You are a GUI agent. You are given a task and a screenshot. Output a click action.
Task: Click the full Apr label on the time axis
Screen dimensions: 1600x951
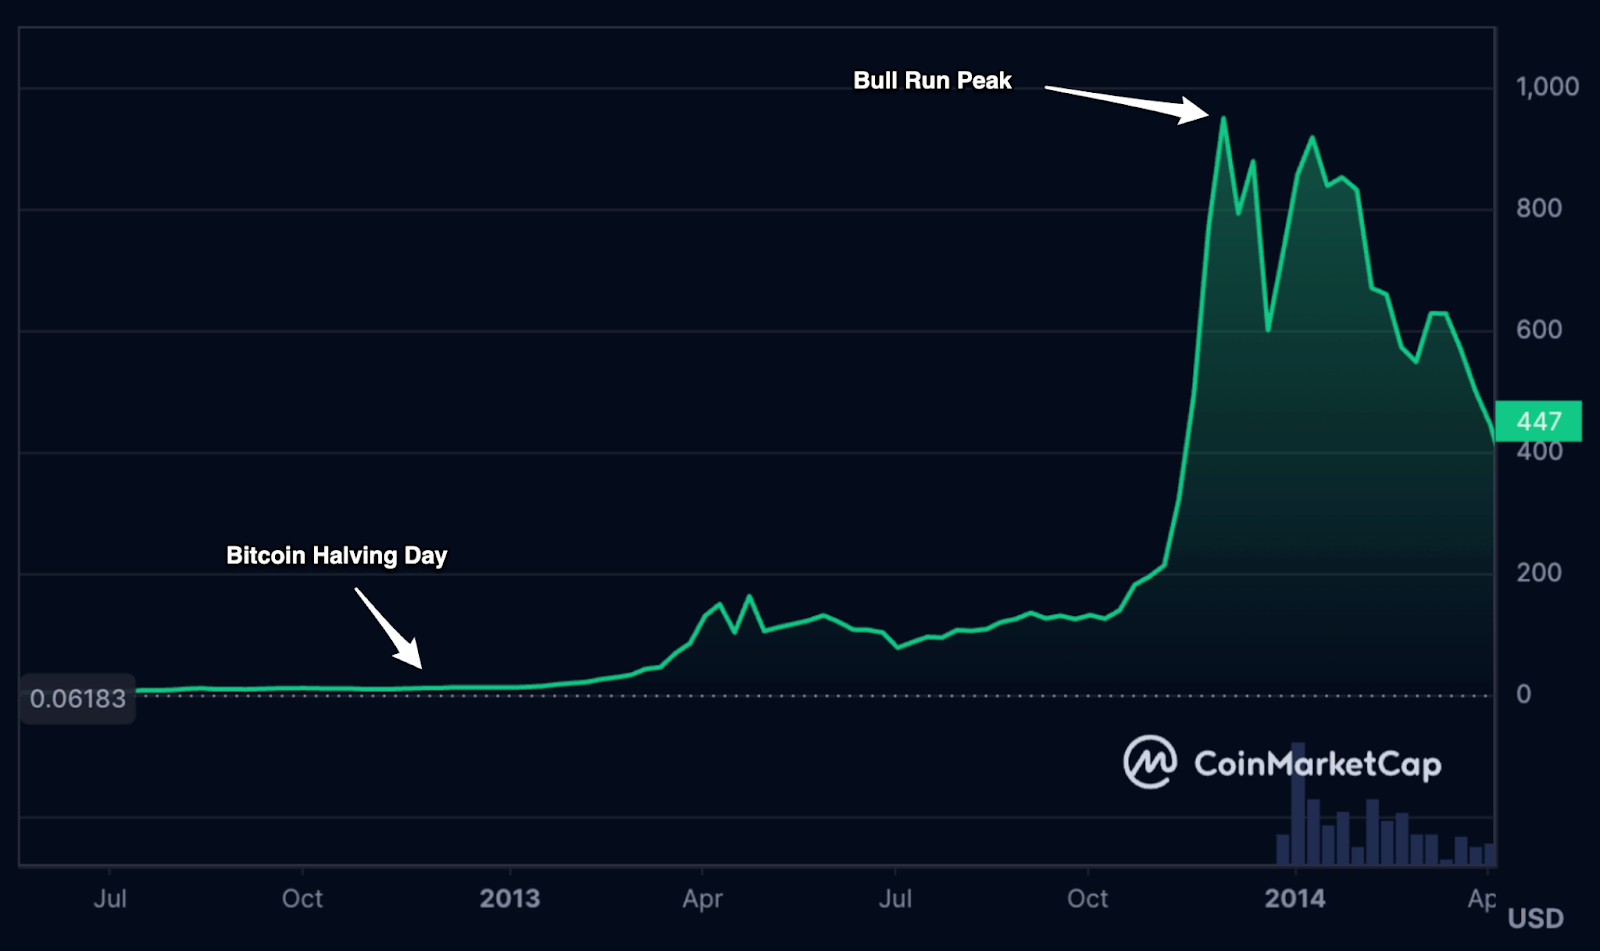pyautogui.click(x=702, y=898)
